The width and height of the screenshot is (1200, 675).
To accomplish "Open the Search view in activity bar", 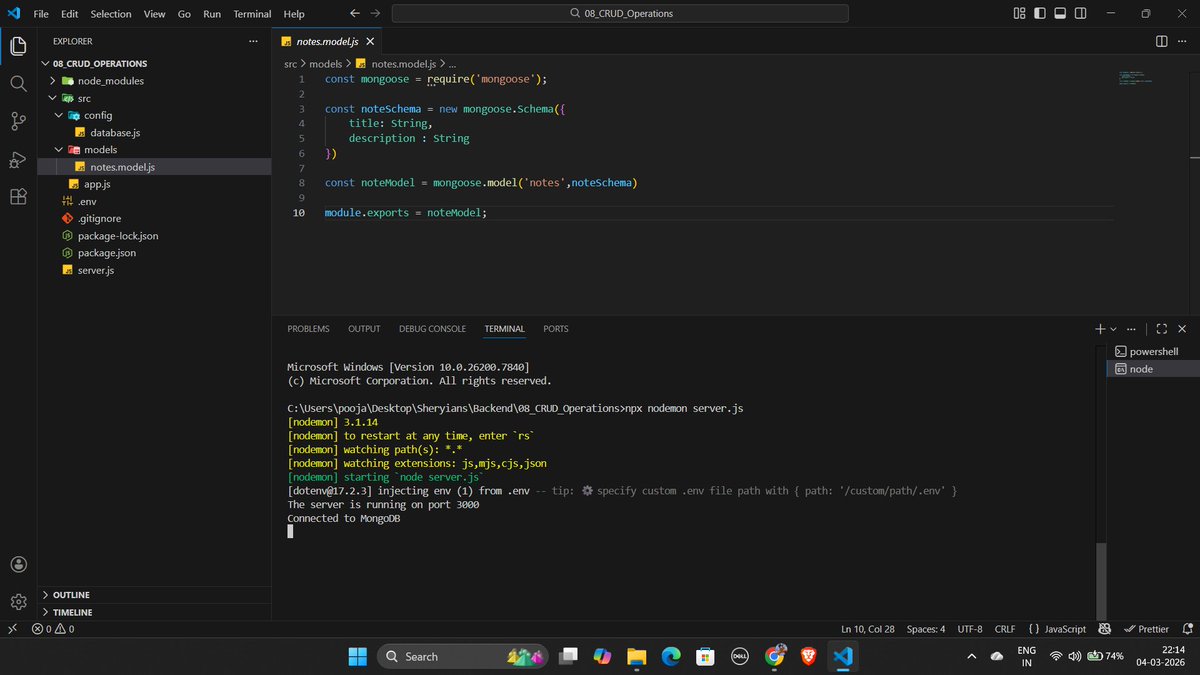I will [18, 84].
